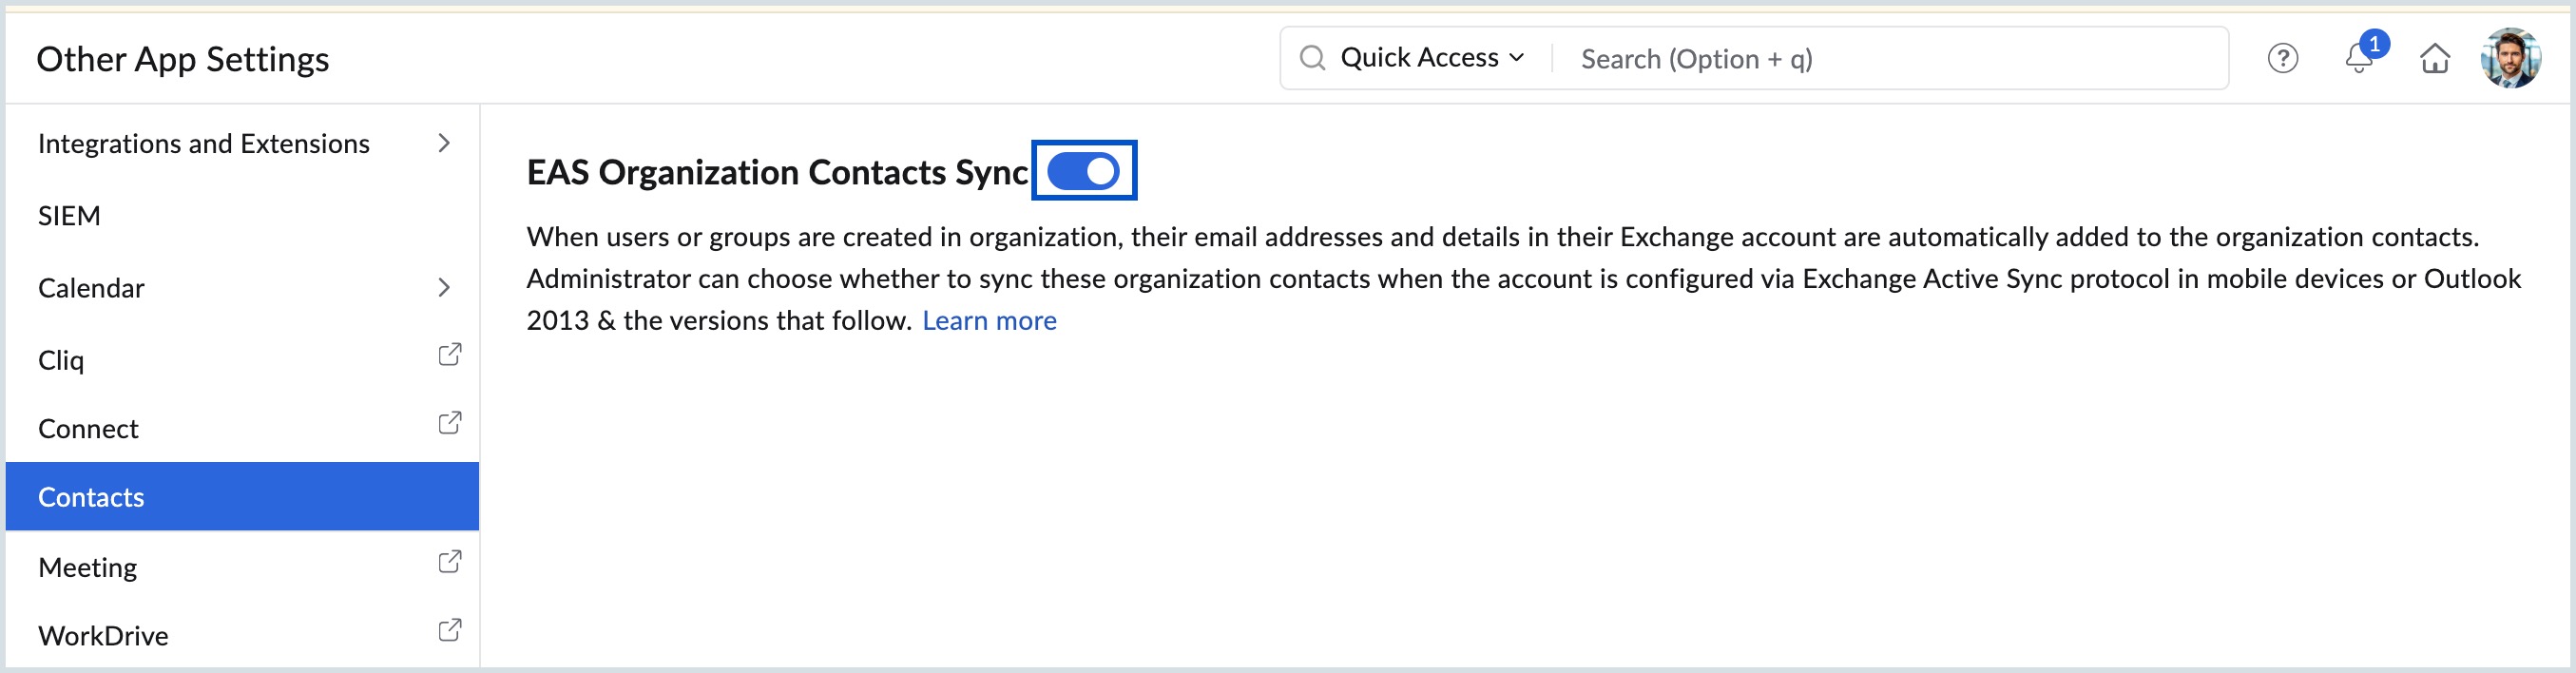Select SIEM in the sidebar
Screen dimensions: 2576x673
pyautogui.click(x=70, y=216)
